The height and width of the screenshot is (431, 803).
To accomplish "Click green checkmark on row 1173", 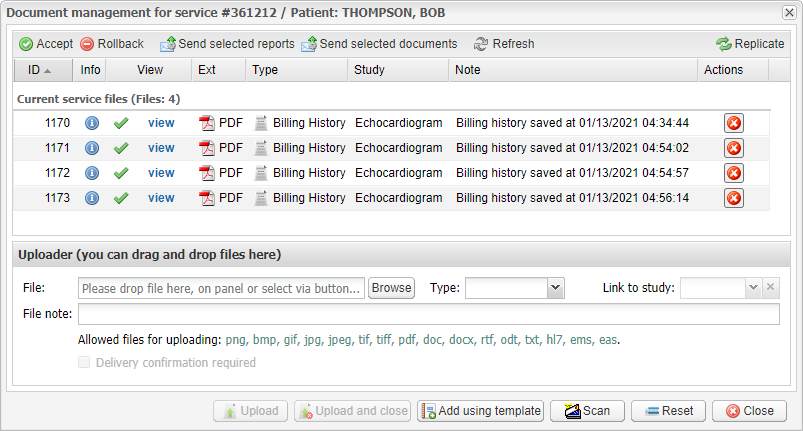I will tap(121, 198).
